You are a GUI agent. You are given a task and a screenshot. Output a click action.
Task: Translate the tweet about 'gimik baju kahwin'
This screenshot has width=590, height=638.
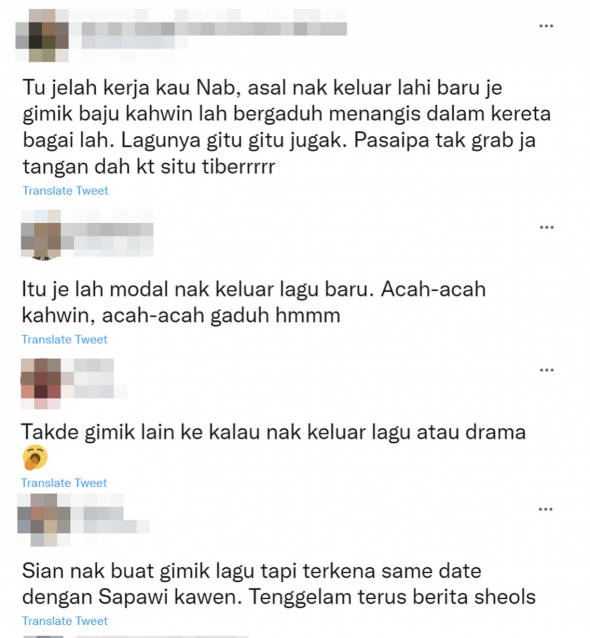(66, 191)
